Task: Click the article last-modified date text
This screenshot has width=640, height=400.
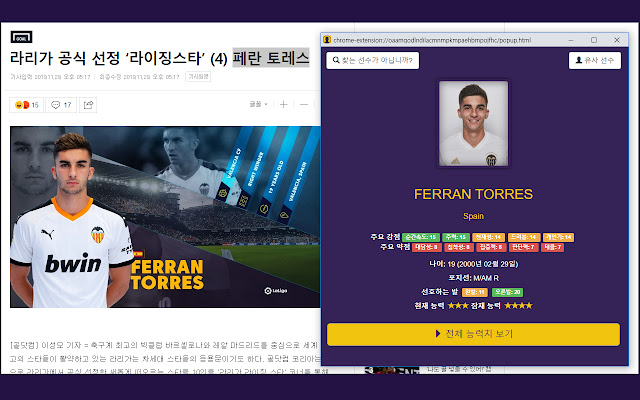Action: 139,77
